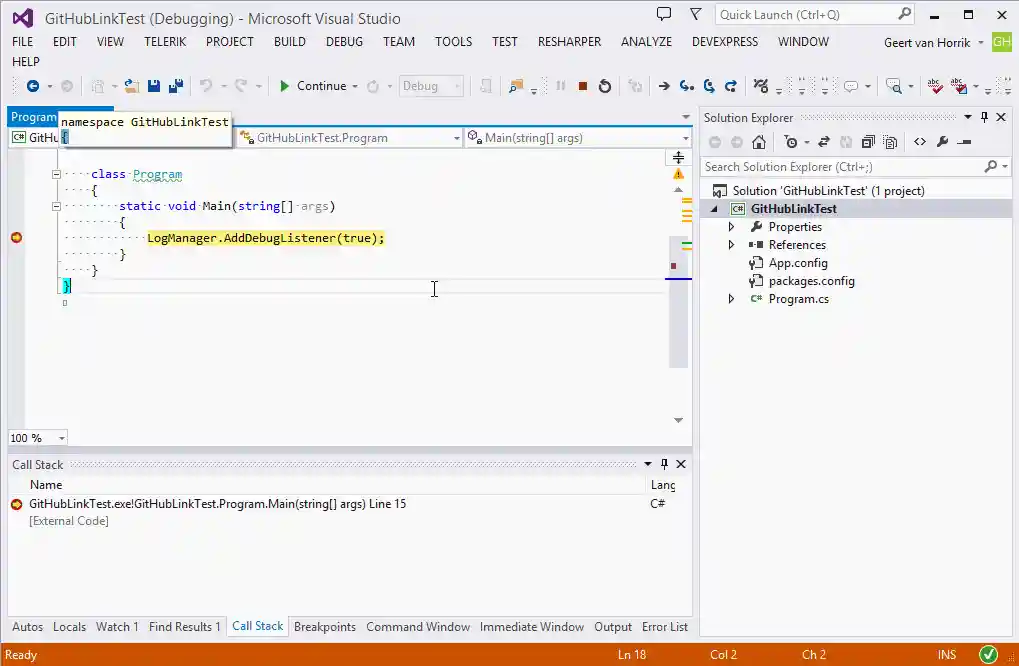Toggle Show All Files in Solution Explorer
The image size is (1019, 666).
click(x=890, y=141)
